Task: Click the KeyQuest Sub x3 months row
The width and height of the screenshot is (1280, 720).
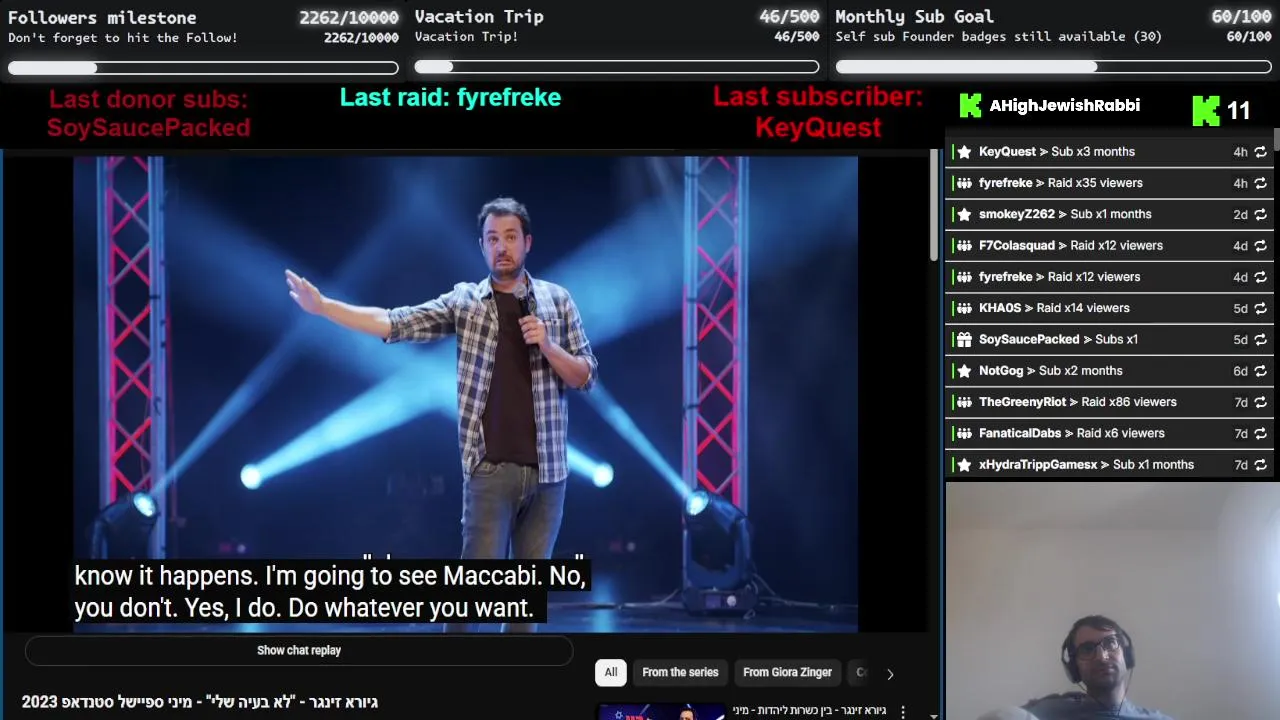Action: point(1110,152)
